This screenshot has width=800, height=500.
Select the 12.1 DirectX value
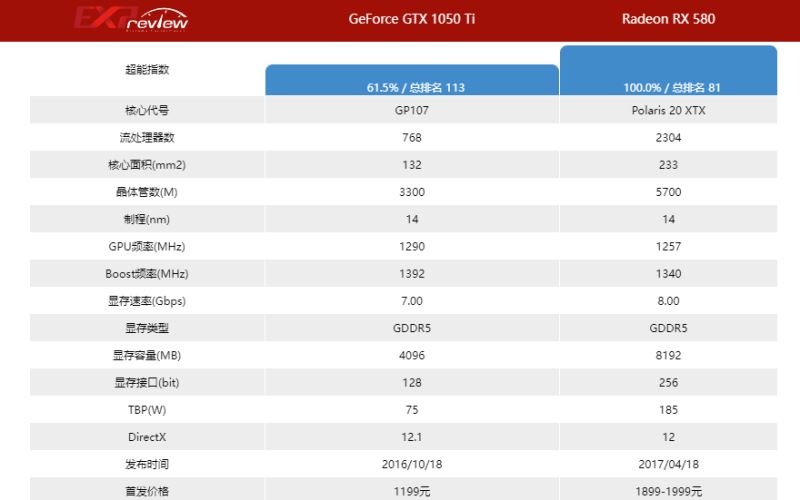412,437
